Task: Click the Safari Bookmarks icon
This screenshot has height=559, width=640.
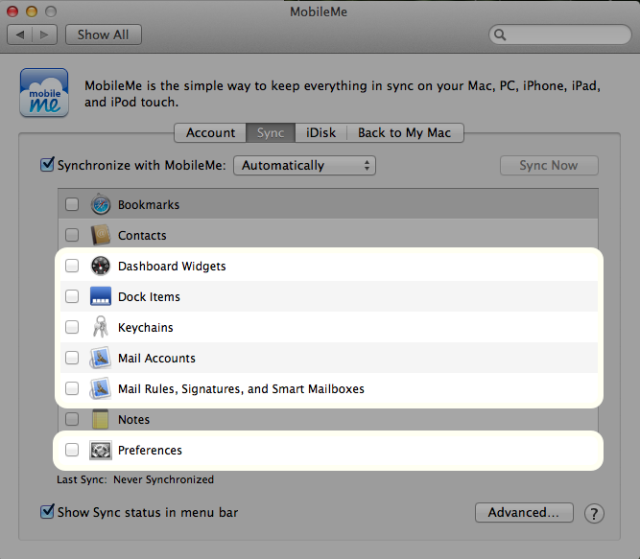Action: pos(100,204)
